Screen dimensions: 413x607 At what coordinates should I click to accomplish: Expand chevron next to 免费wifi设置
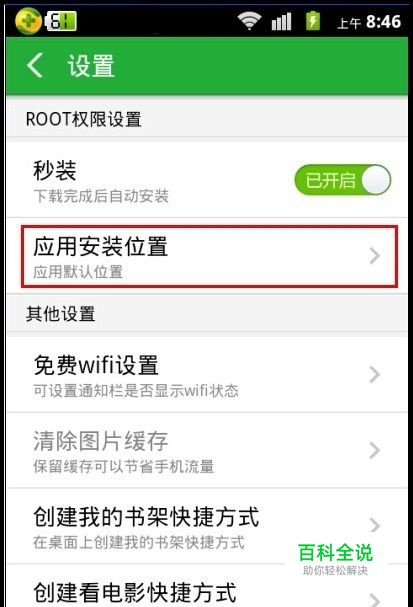tap(374, 374)
